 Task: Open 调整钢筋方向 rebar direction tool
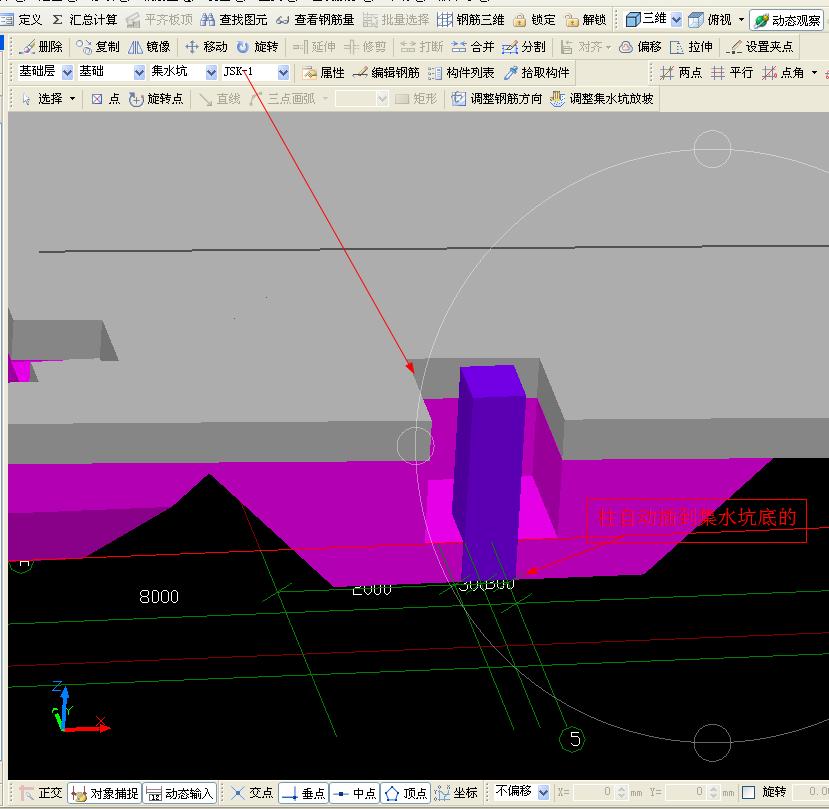click(496, 99)
